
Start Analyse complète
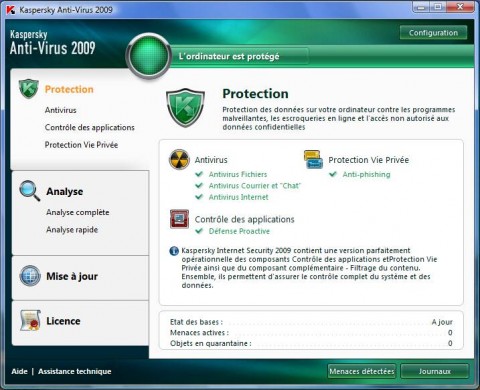(78, 212)
